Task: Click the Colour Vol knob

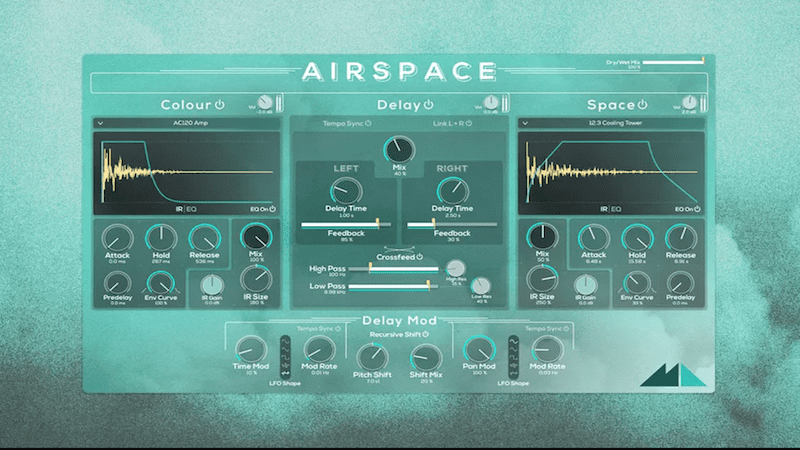Action: pyautogui.click(x=264, y=102)
